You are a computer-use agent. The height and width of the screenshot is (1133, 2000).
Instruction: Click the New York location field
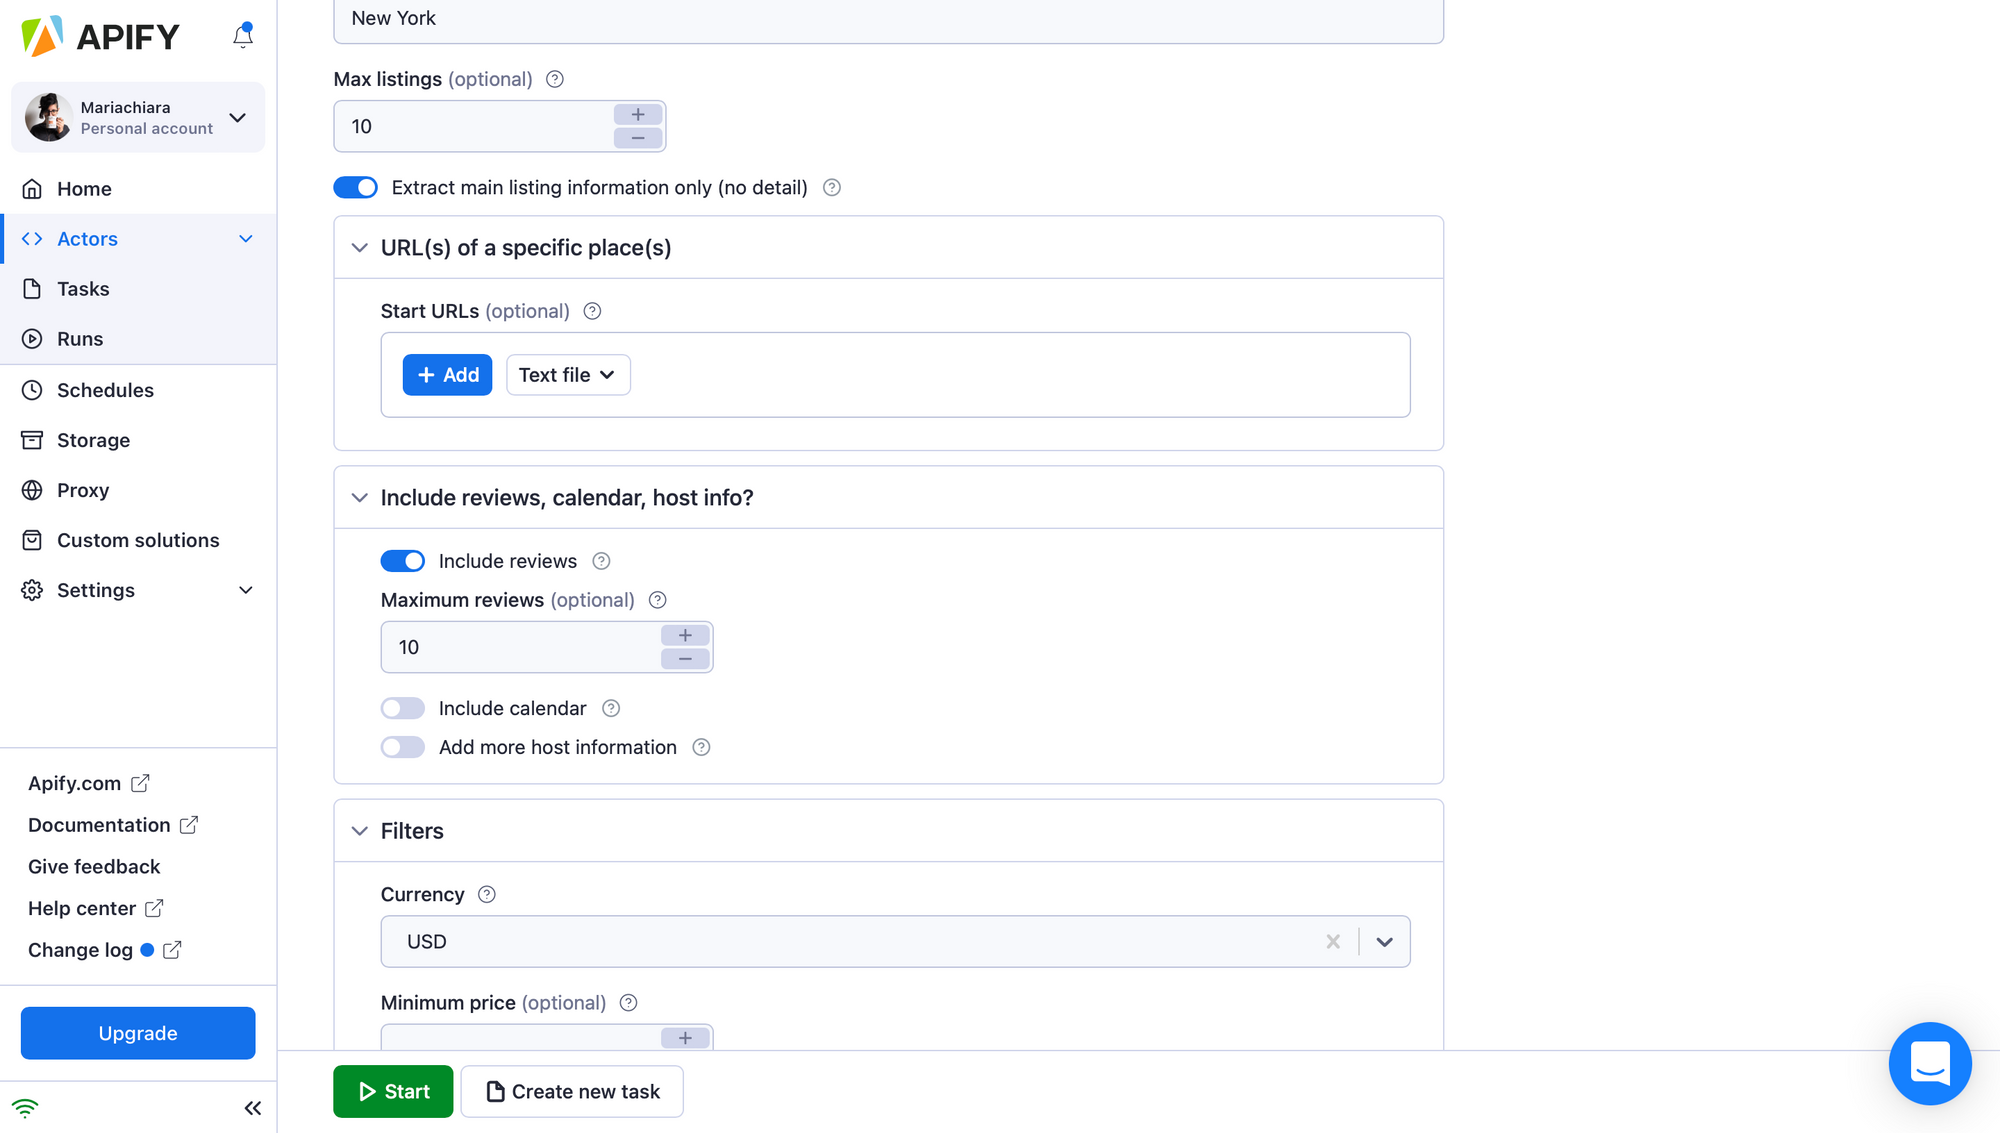[888, 20]
